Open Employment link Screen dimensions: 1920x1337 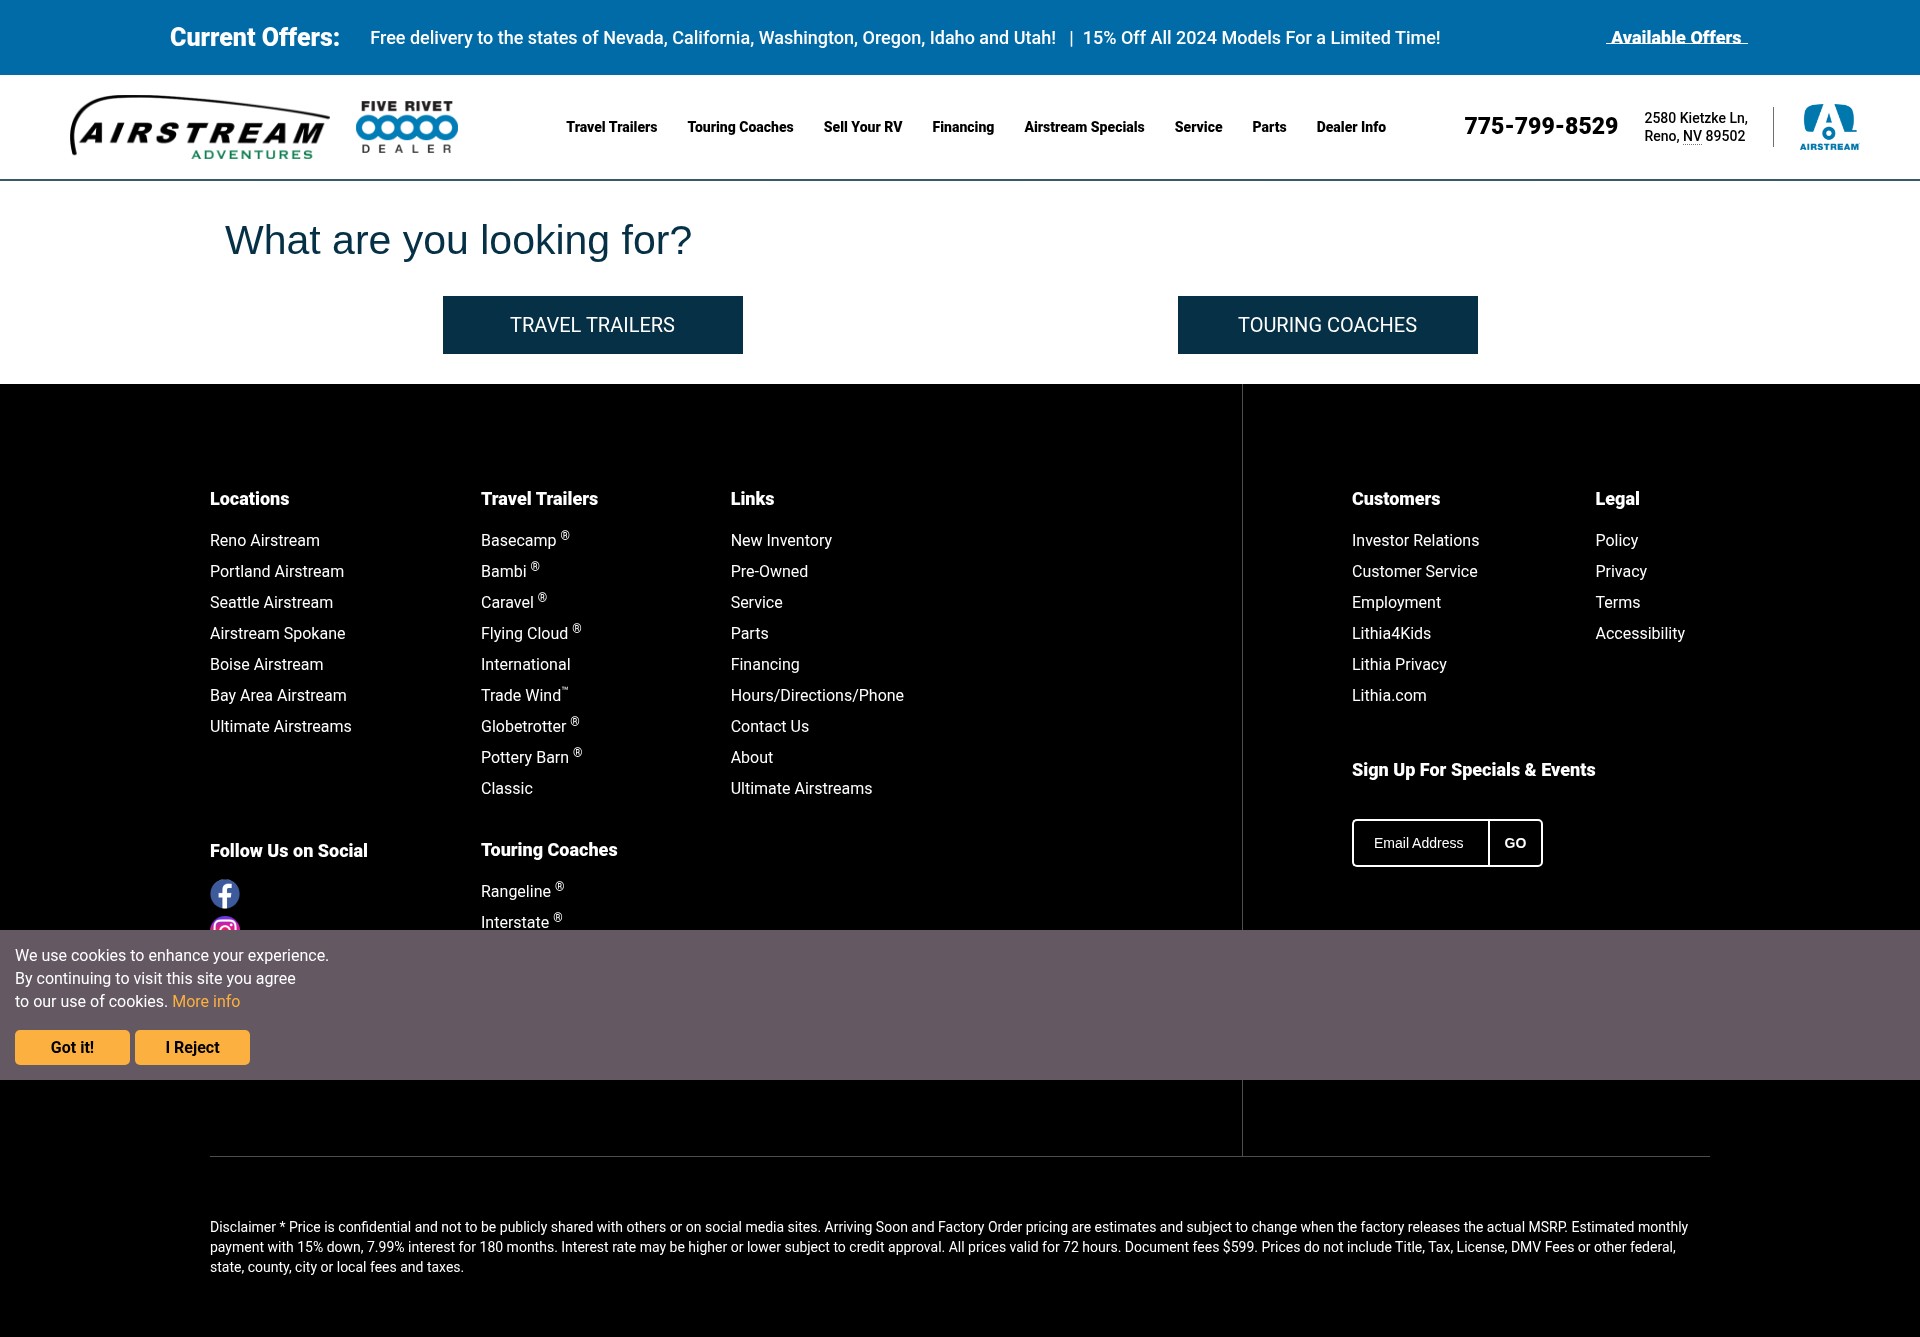point(1396,602)
